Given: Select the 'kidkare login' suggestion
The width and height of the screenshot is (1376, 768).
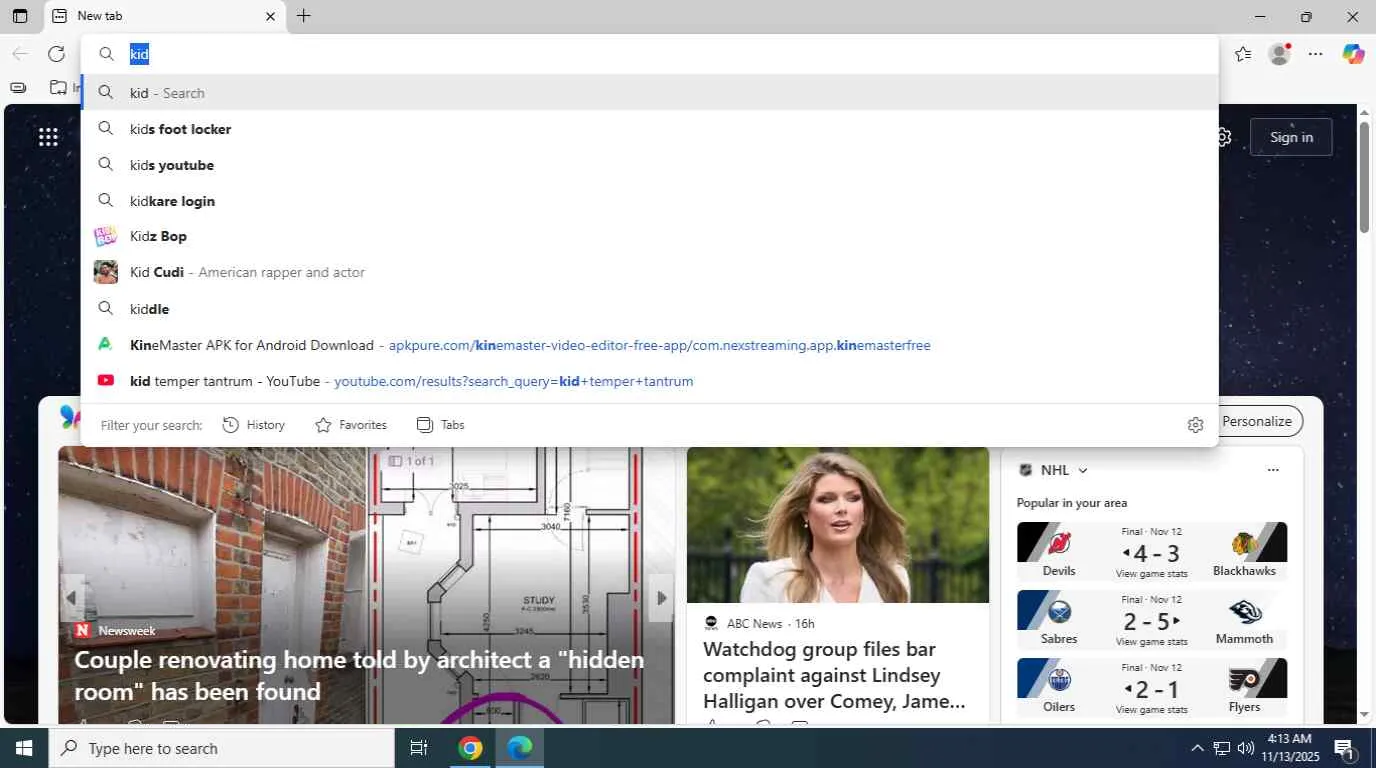Looking at the screenshot, I should pos(650,201).
